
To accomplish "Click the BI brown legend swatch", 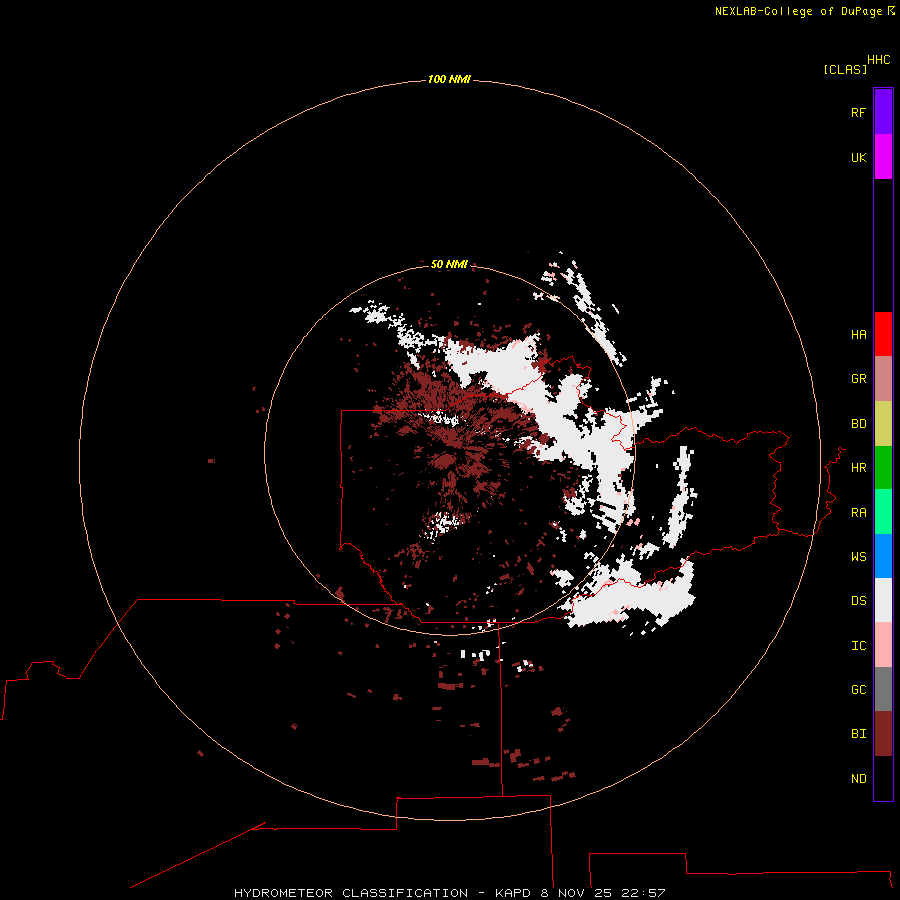I will pos(883,734).
